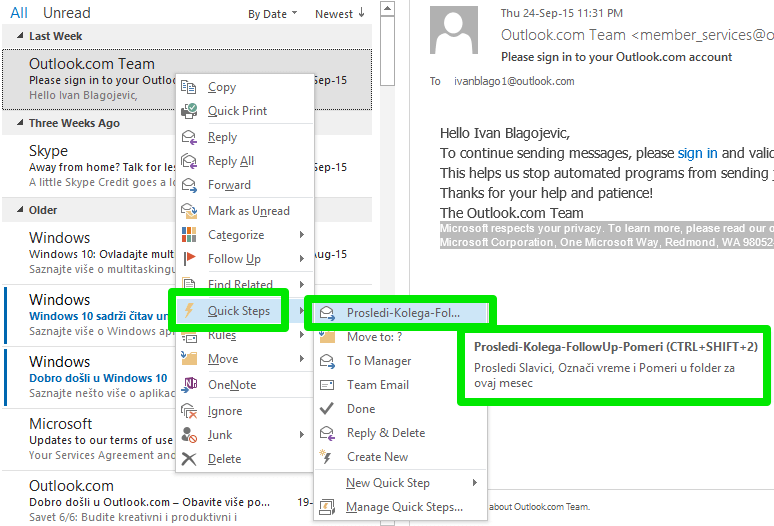Click the Quick Print printer icon
774x526 pixels.
[x=189, y=111]
